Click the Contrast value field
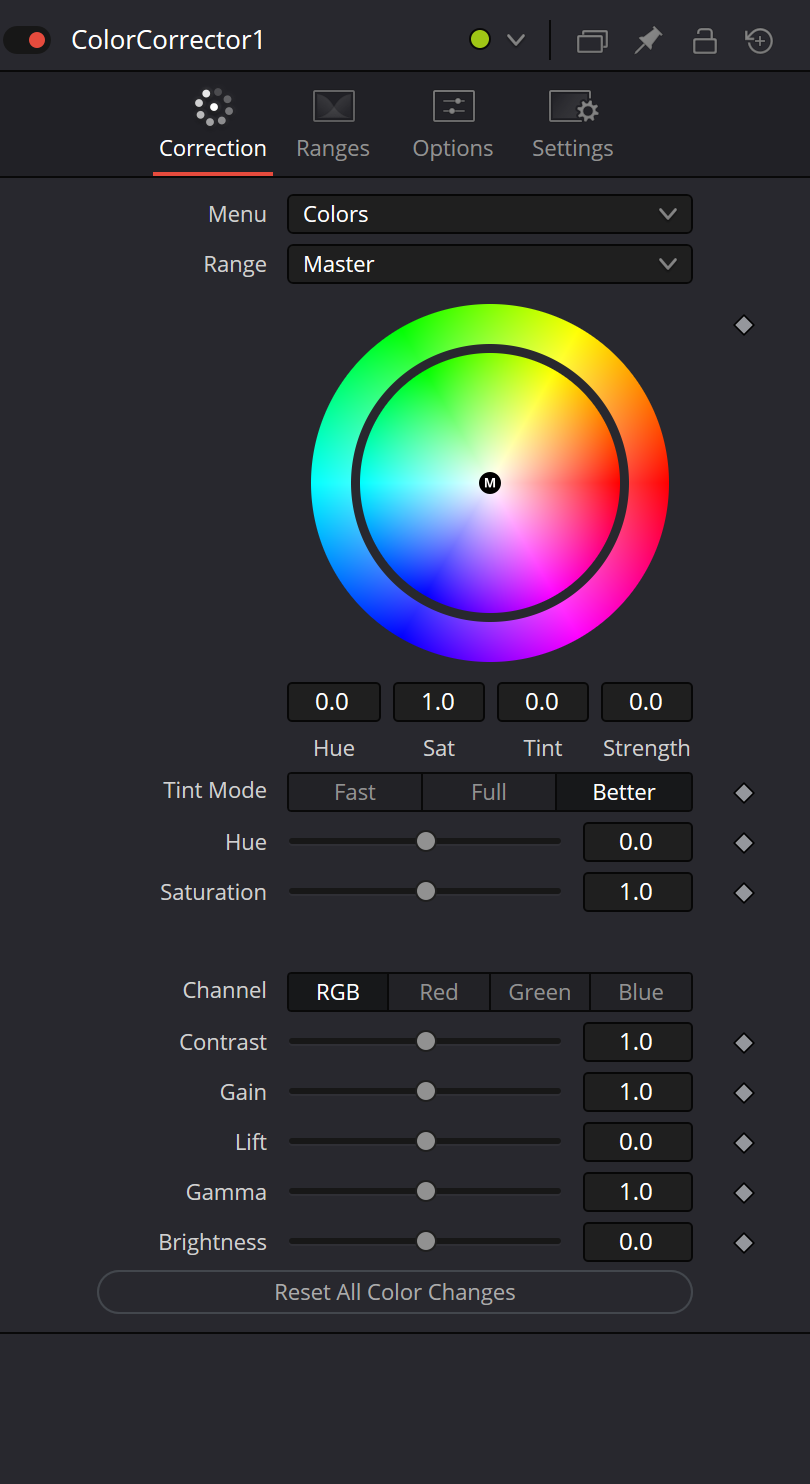 (x=638, y=1042)
